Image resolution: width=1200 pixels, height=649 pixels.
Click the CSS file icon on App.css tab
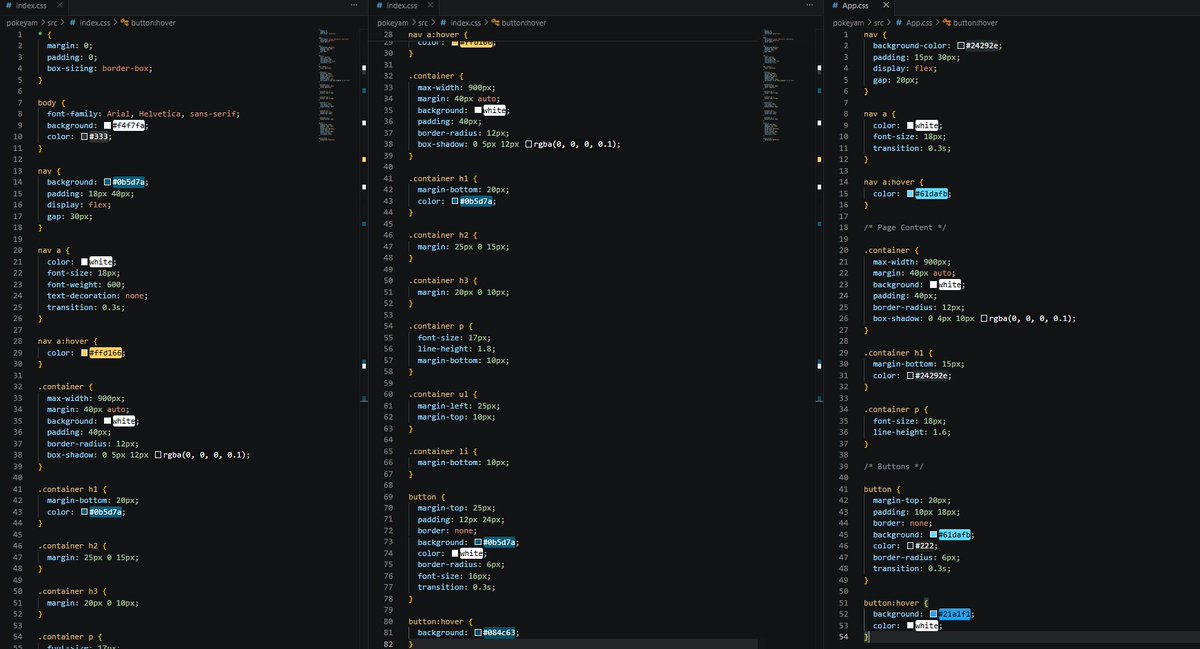tap(836, 6)
